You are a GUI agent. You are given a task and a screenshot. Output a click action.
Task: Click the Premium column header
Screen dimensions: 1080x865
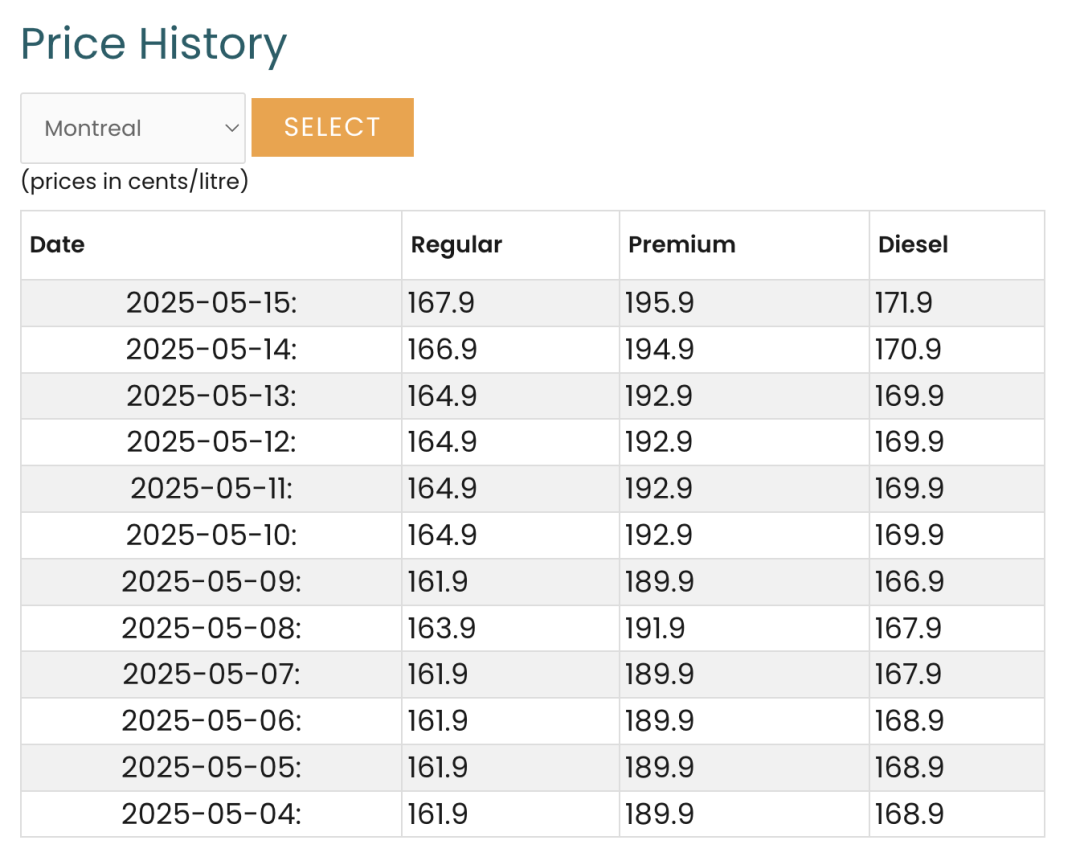(682, 244)
